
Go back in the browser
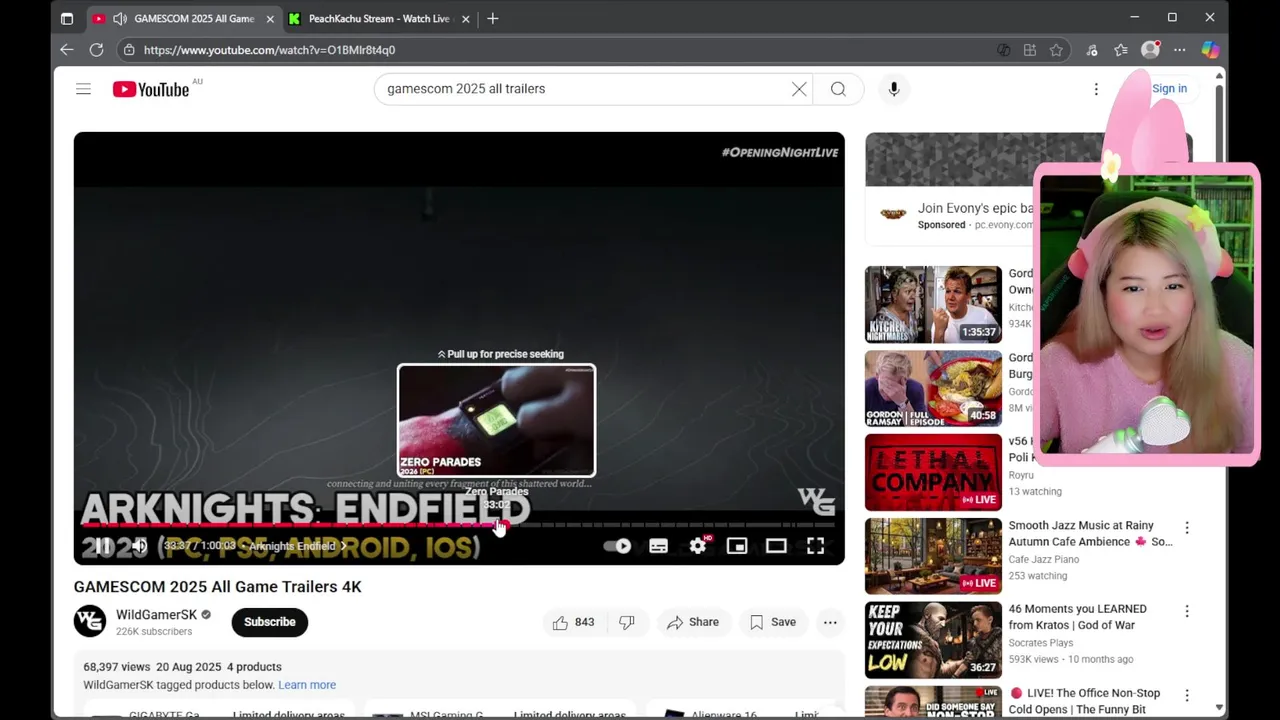click(67, 50)
